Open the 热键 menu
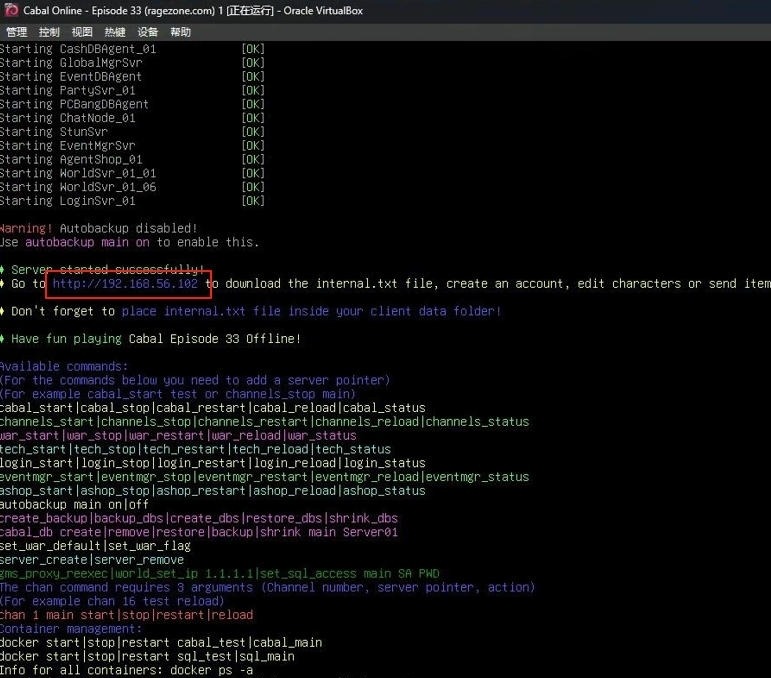771x678 pixels. pos(115,32)
